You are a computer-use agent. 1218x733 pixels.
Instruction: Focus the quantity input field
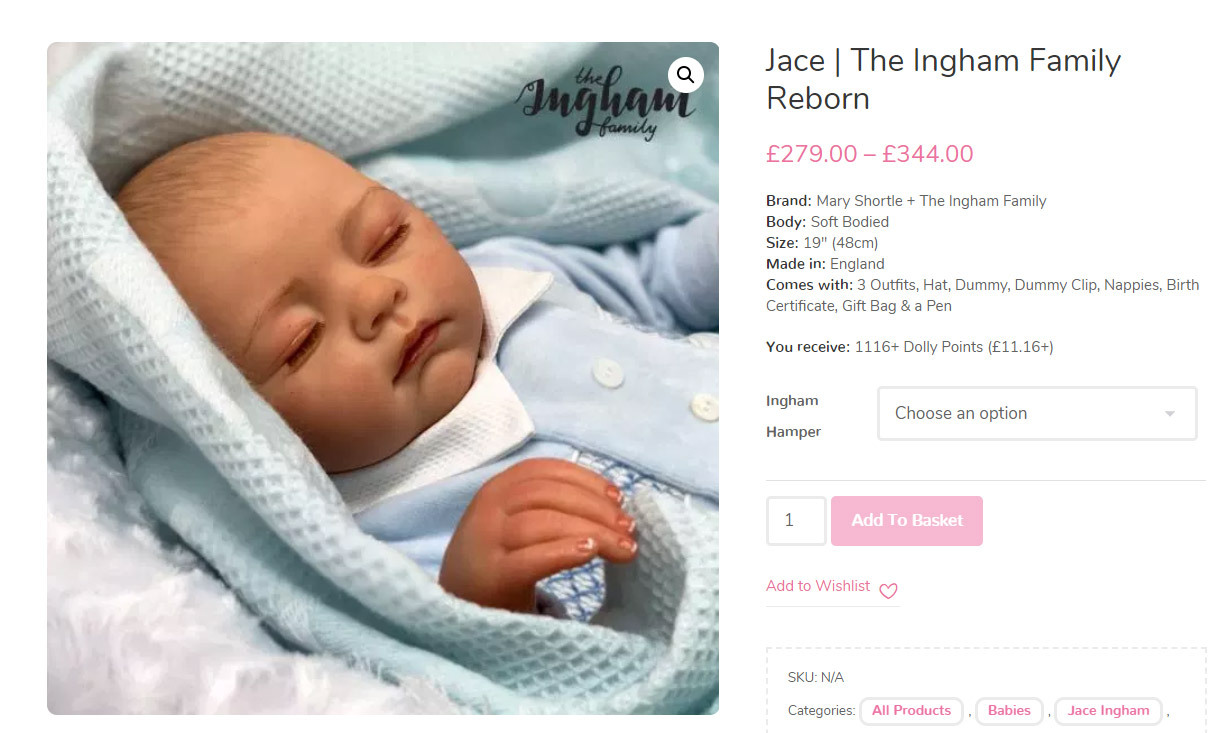pos(796,521)
